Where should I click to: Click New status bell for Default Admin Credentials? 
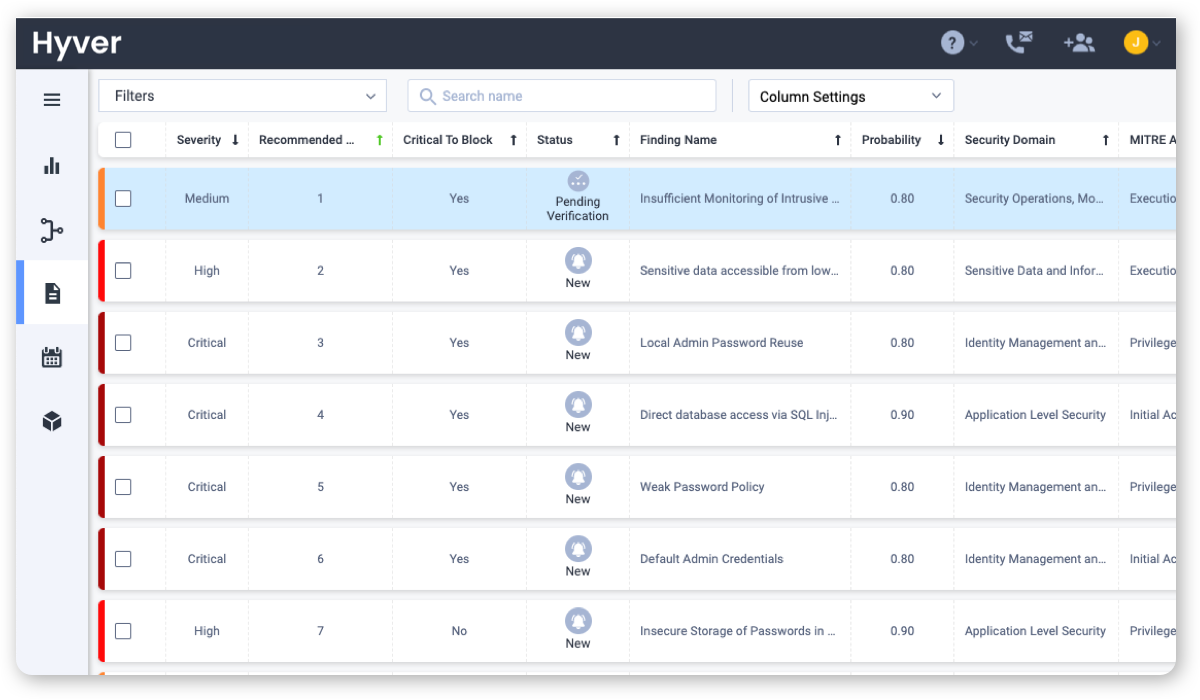click(578, 549)
